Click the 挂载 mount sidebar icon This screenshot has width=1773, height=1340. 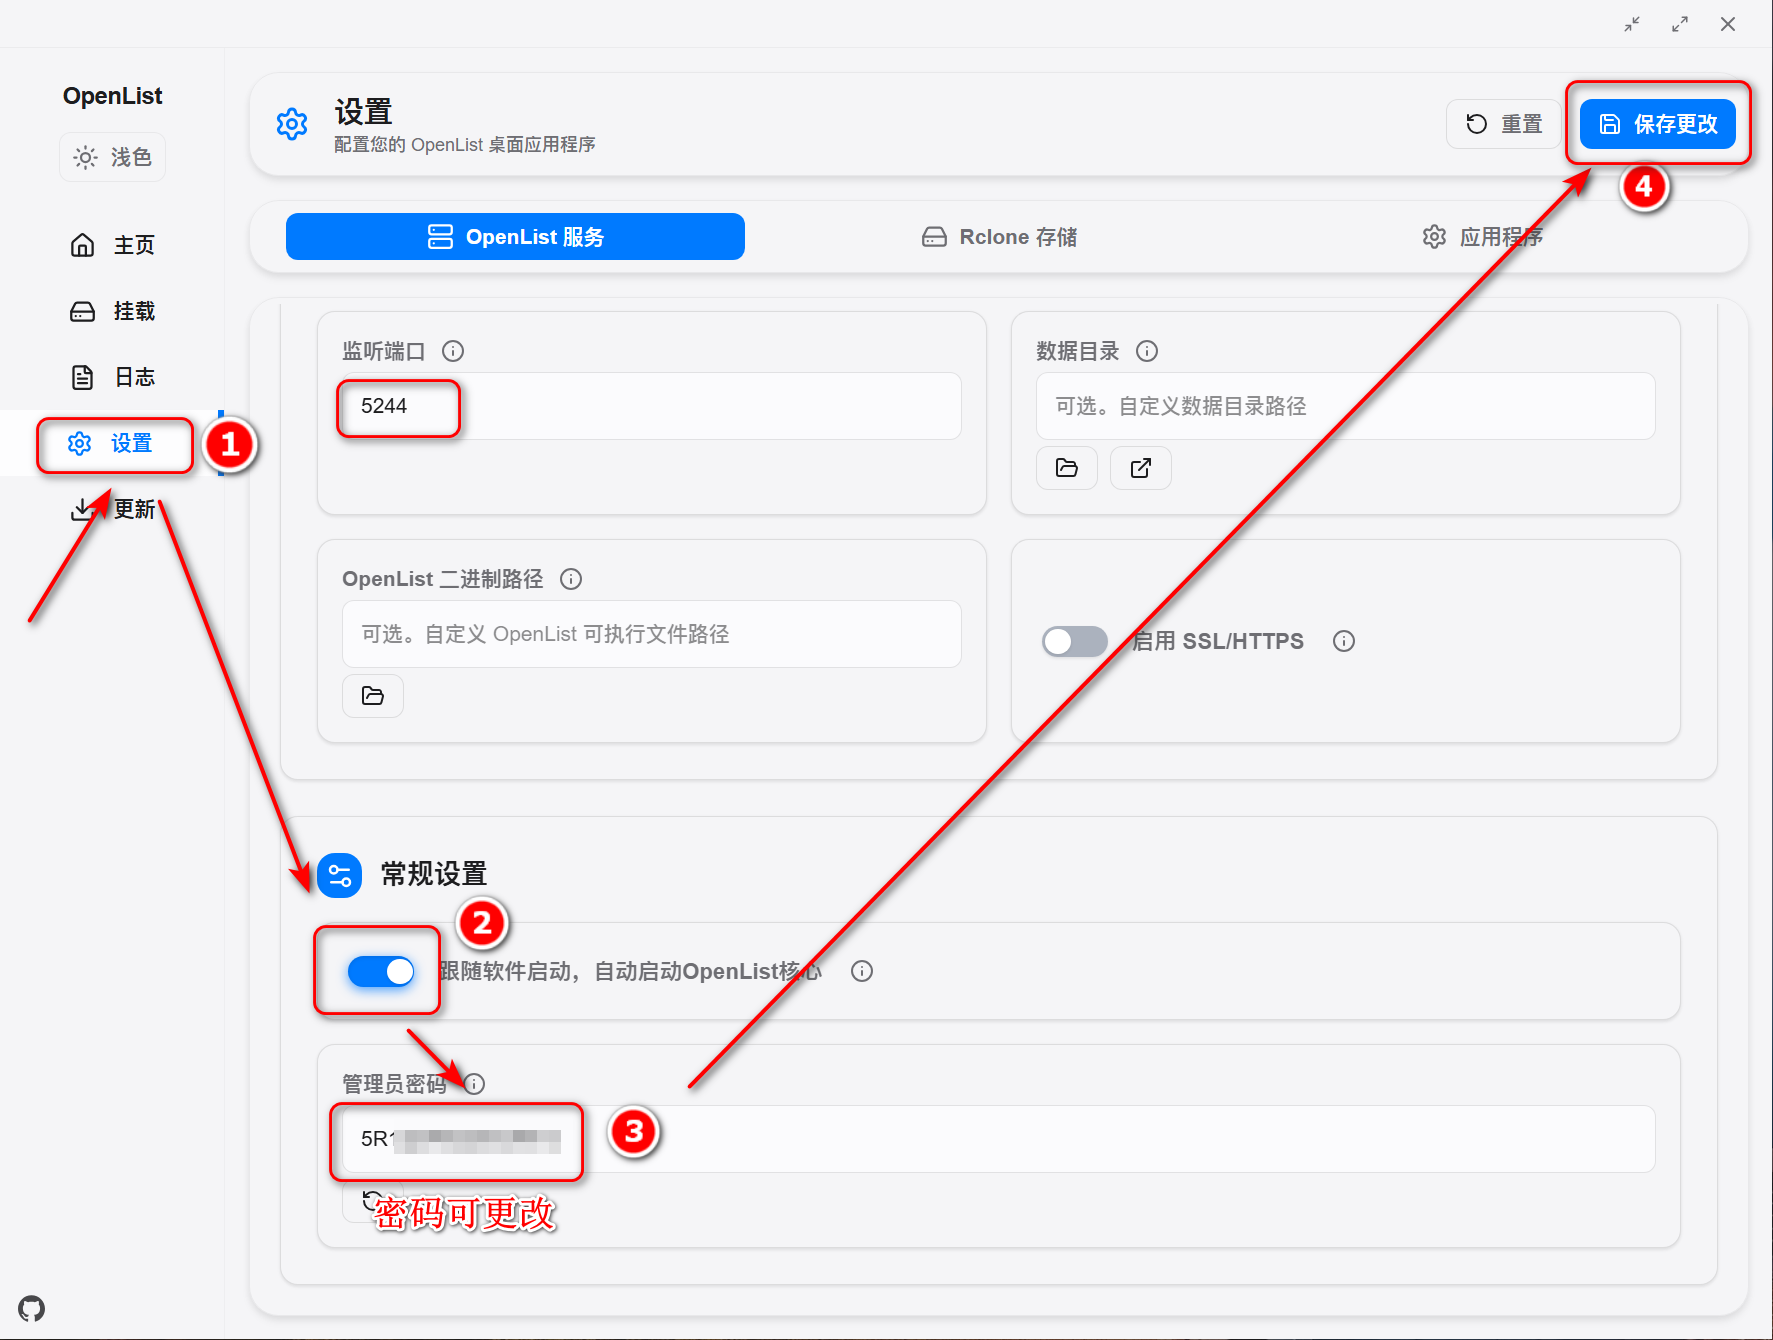click(113, 311)
